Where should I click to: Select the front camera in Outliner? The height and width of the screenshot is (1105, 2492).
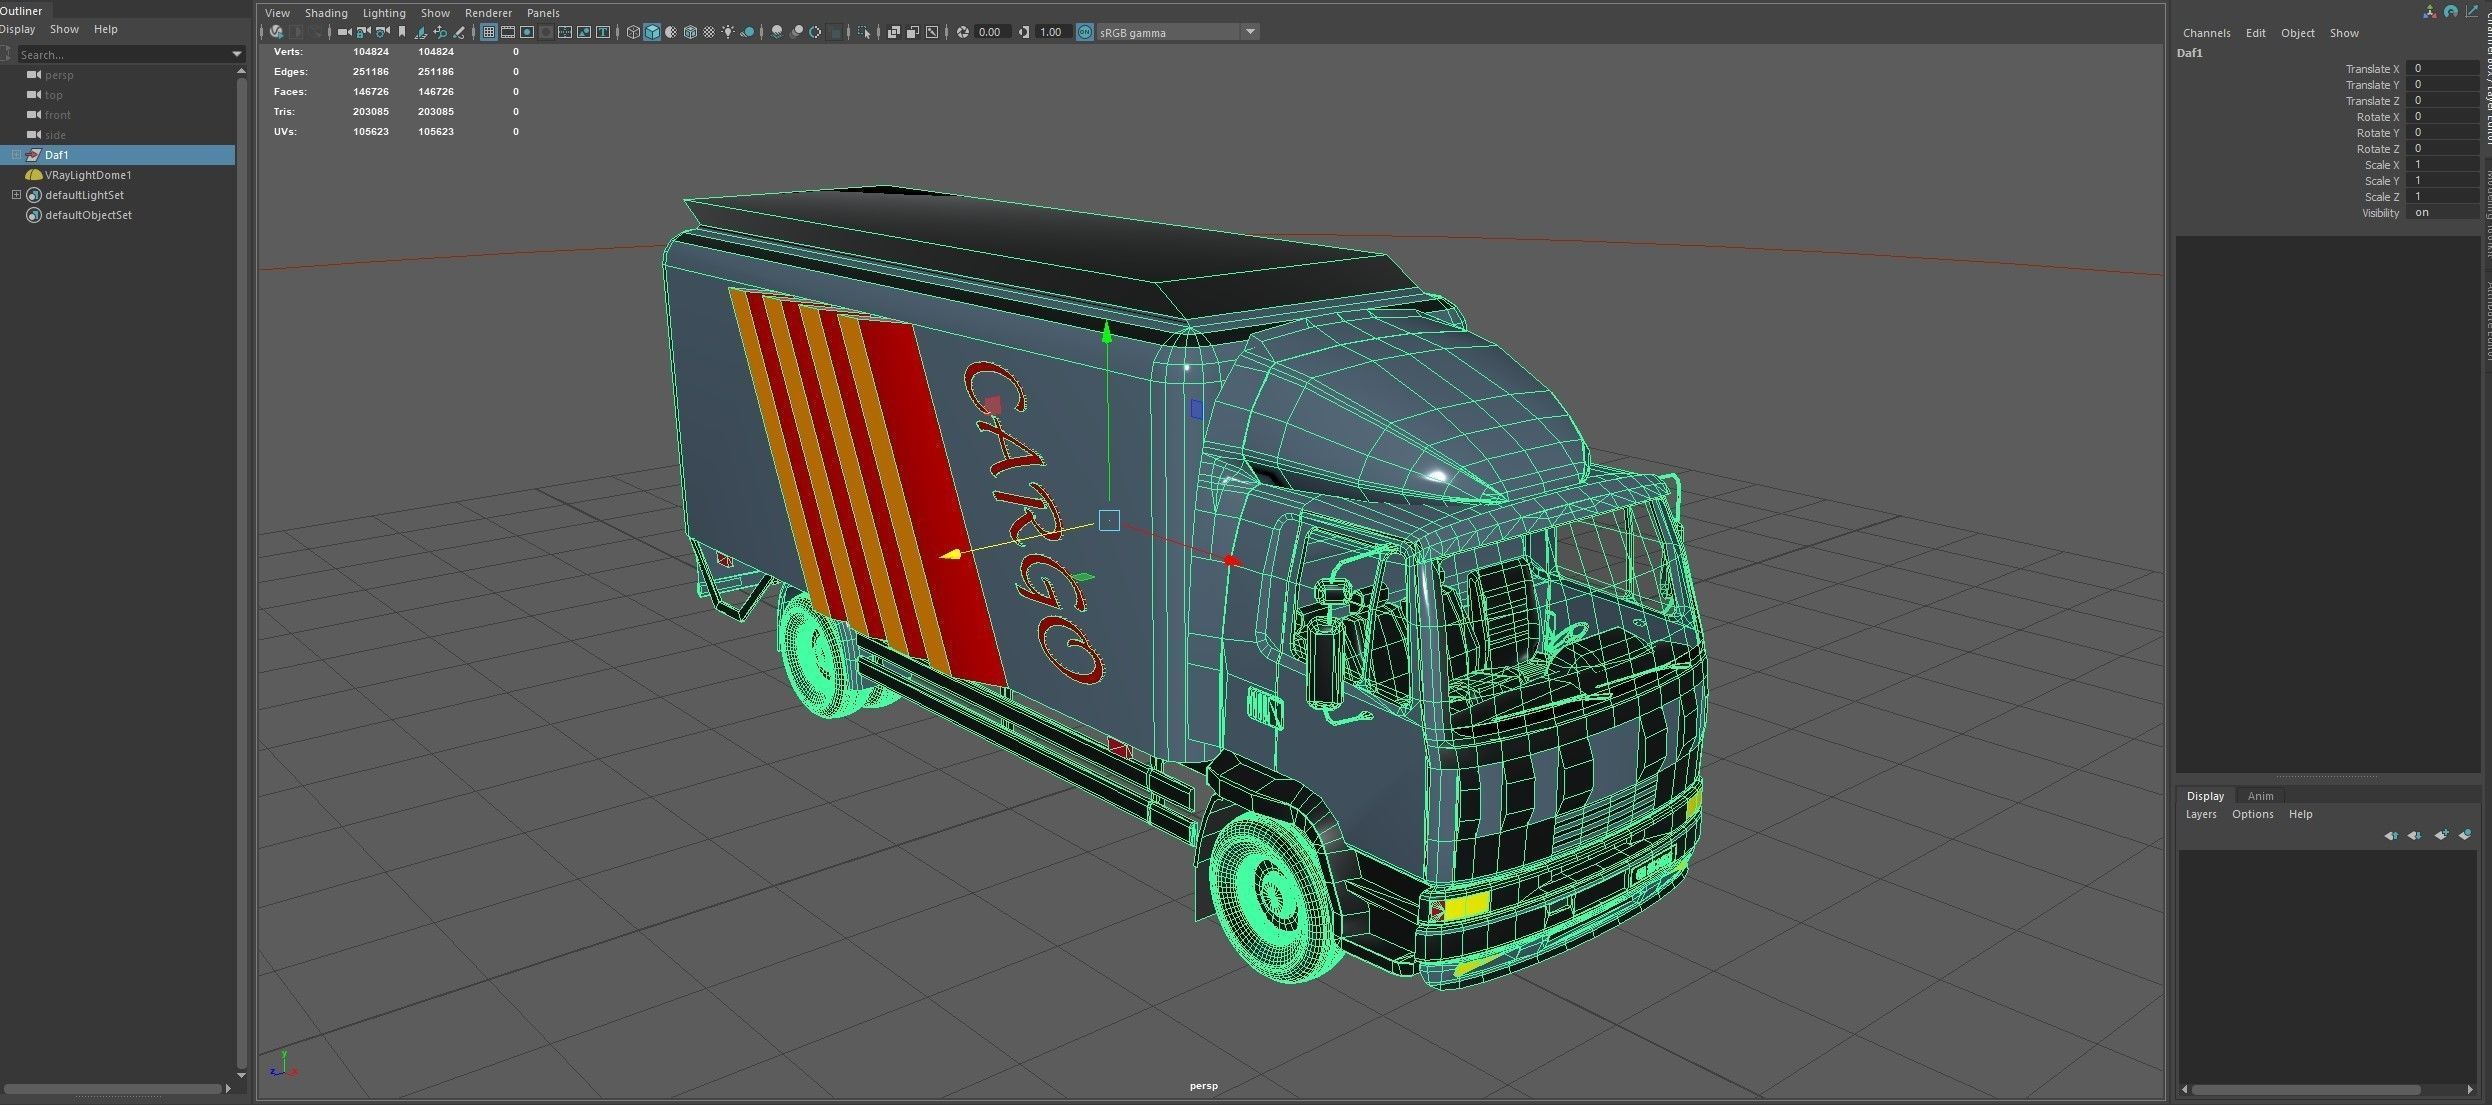click(x=58, y=115)
